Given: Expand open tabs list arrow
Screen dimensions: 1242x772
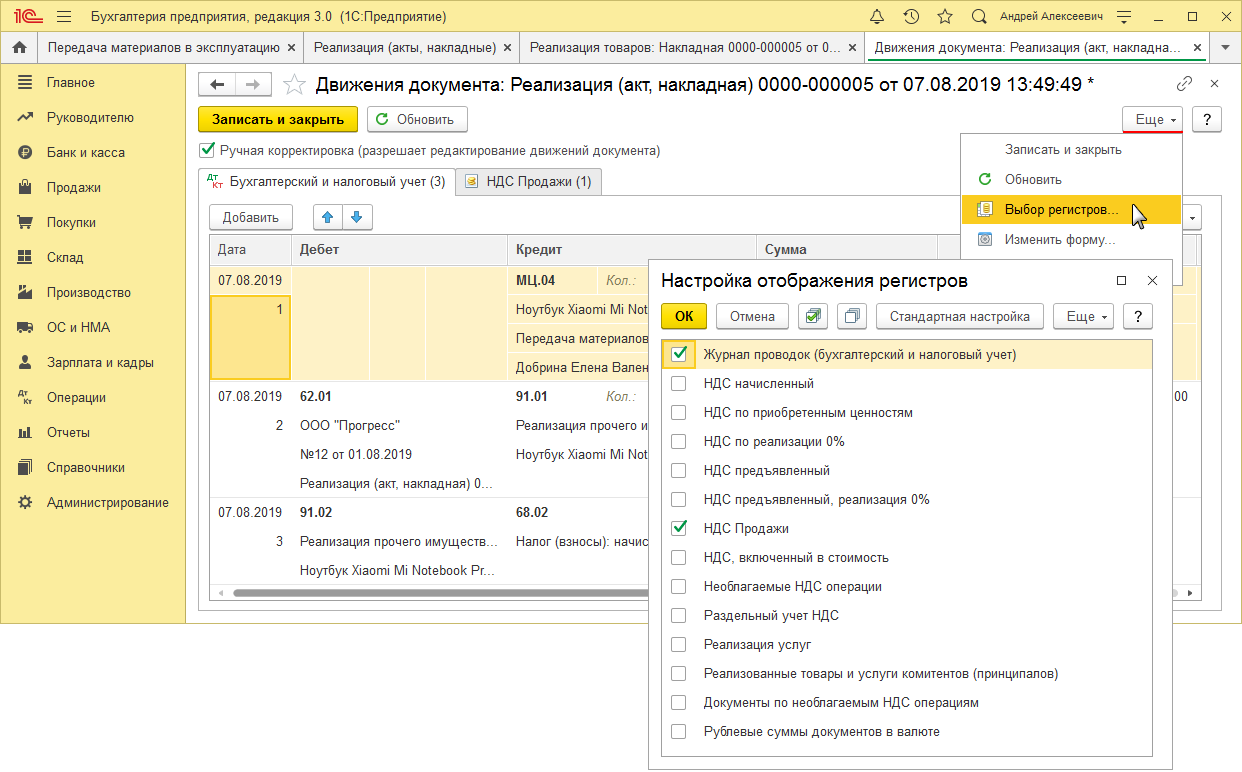Looking at the screenshot, I should (x=1225, y=47).
